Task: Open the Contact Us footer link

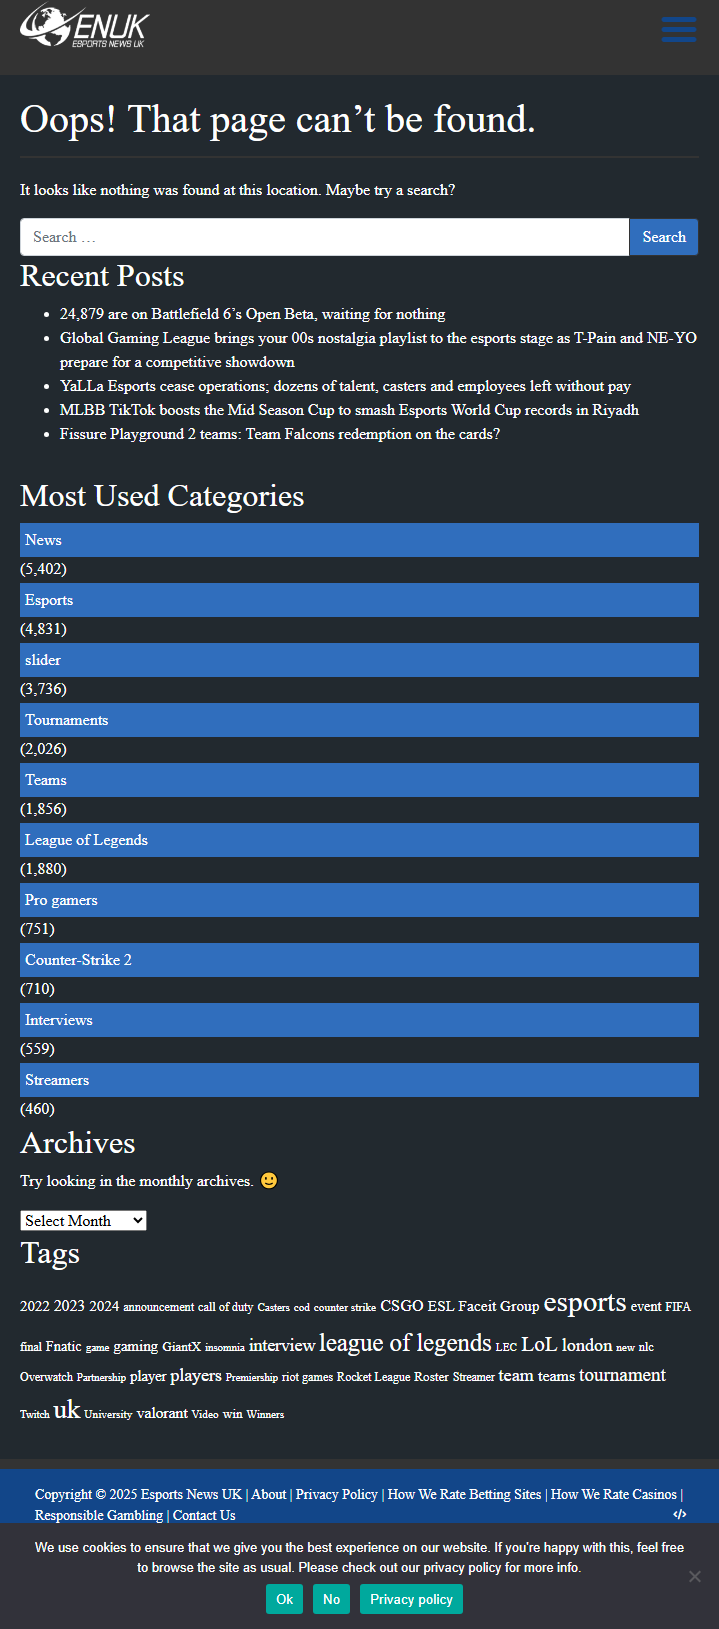Action: [204, 1515]
